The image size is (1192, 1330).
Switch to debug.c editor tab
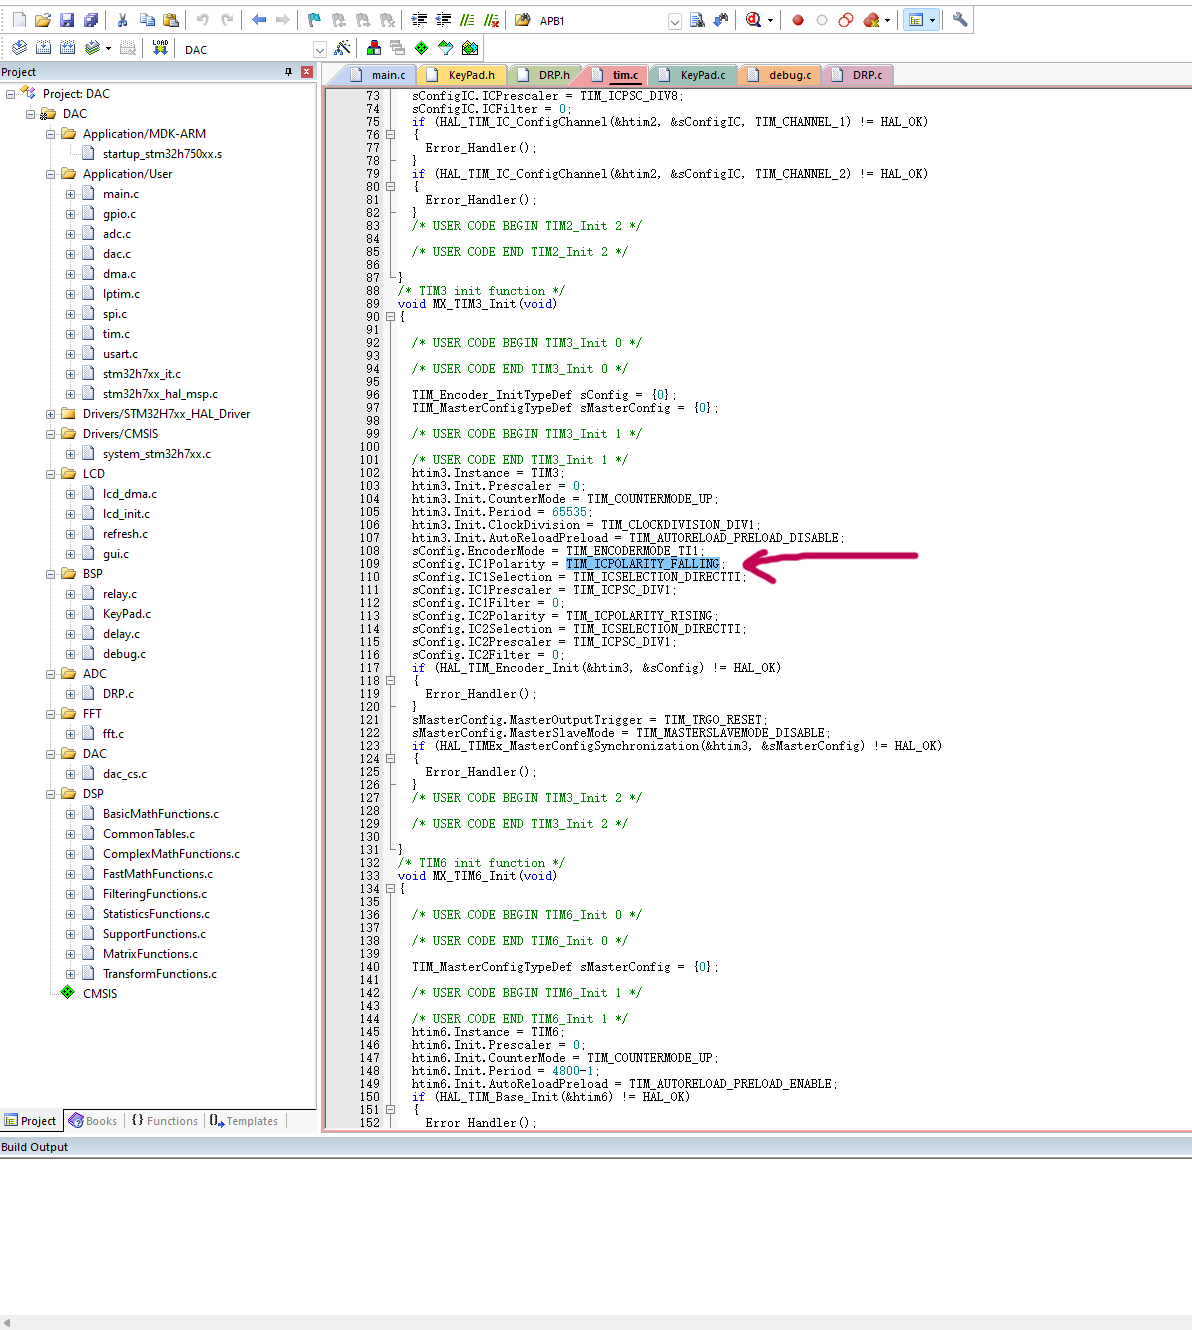(780, 75)
